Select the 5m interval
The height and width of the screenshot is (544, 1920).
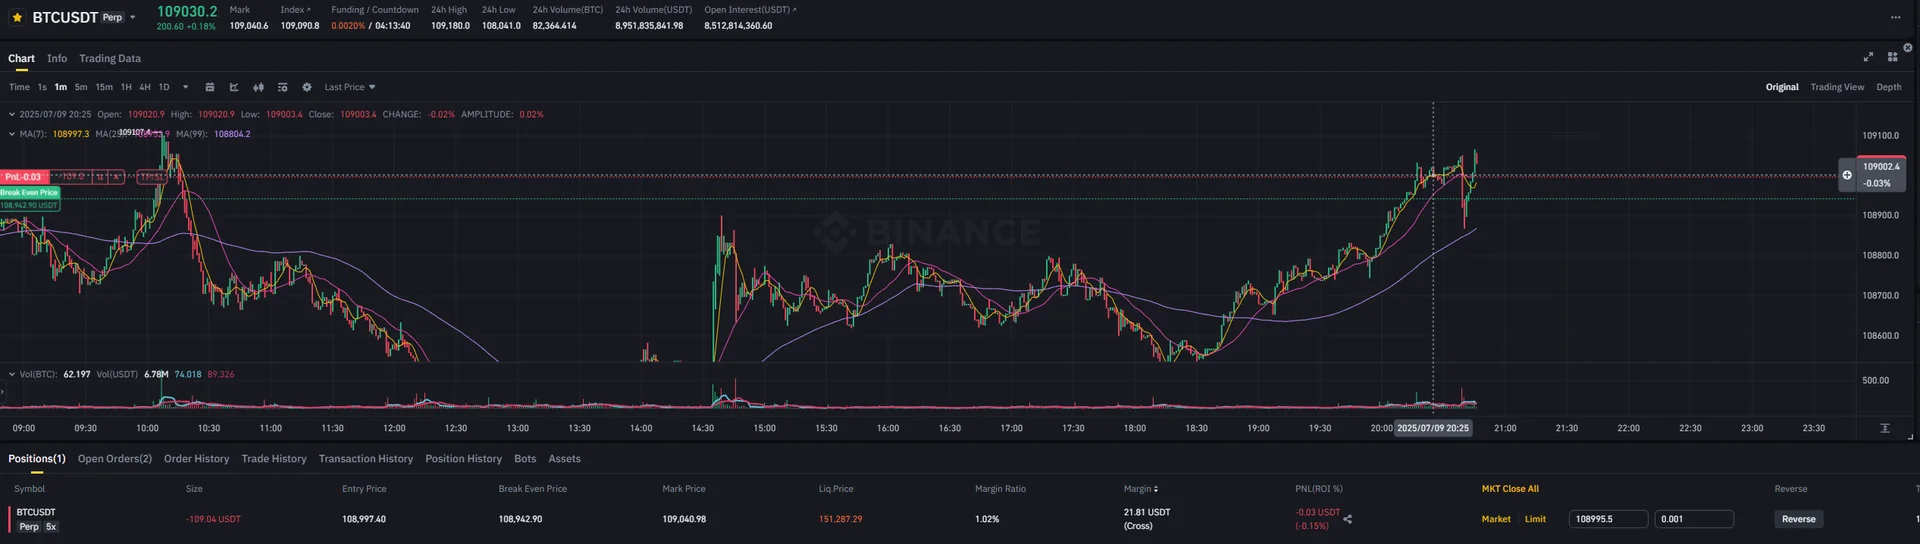tap(81, 87)
